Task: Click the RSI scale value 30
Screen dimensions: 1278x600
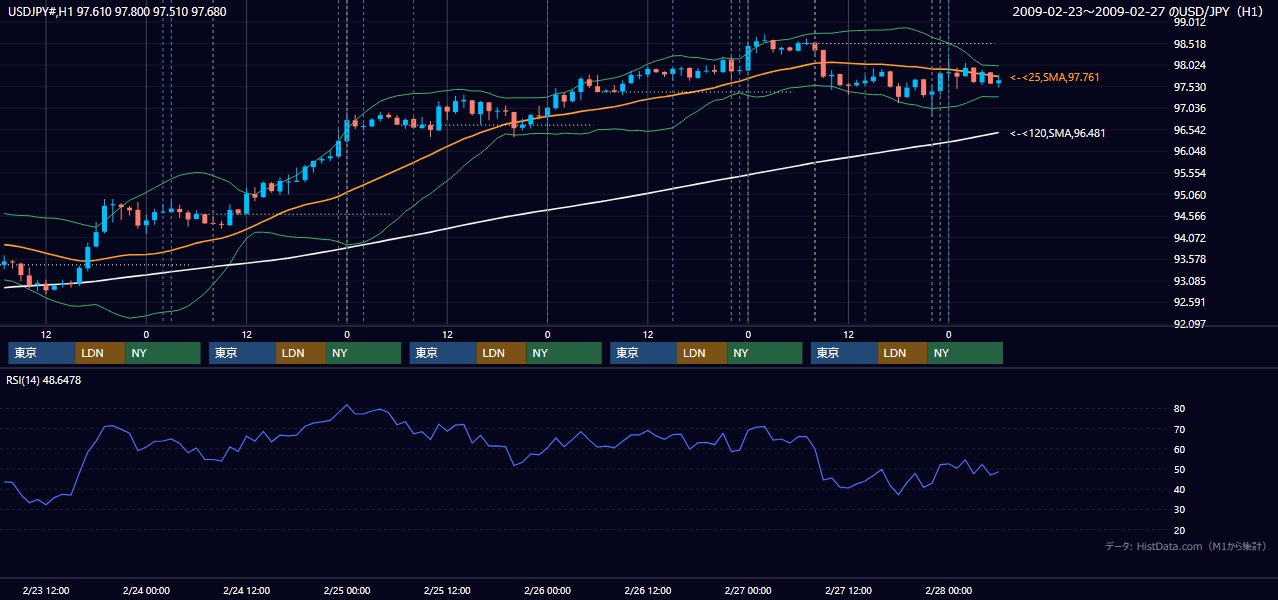Action: 1179,510
